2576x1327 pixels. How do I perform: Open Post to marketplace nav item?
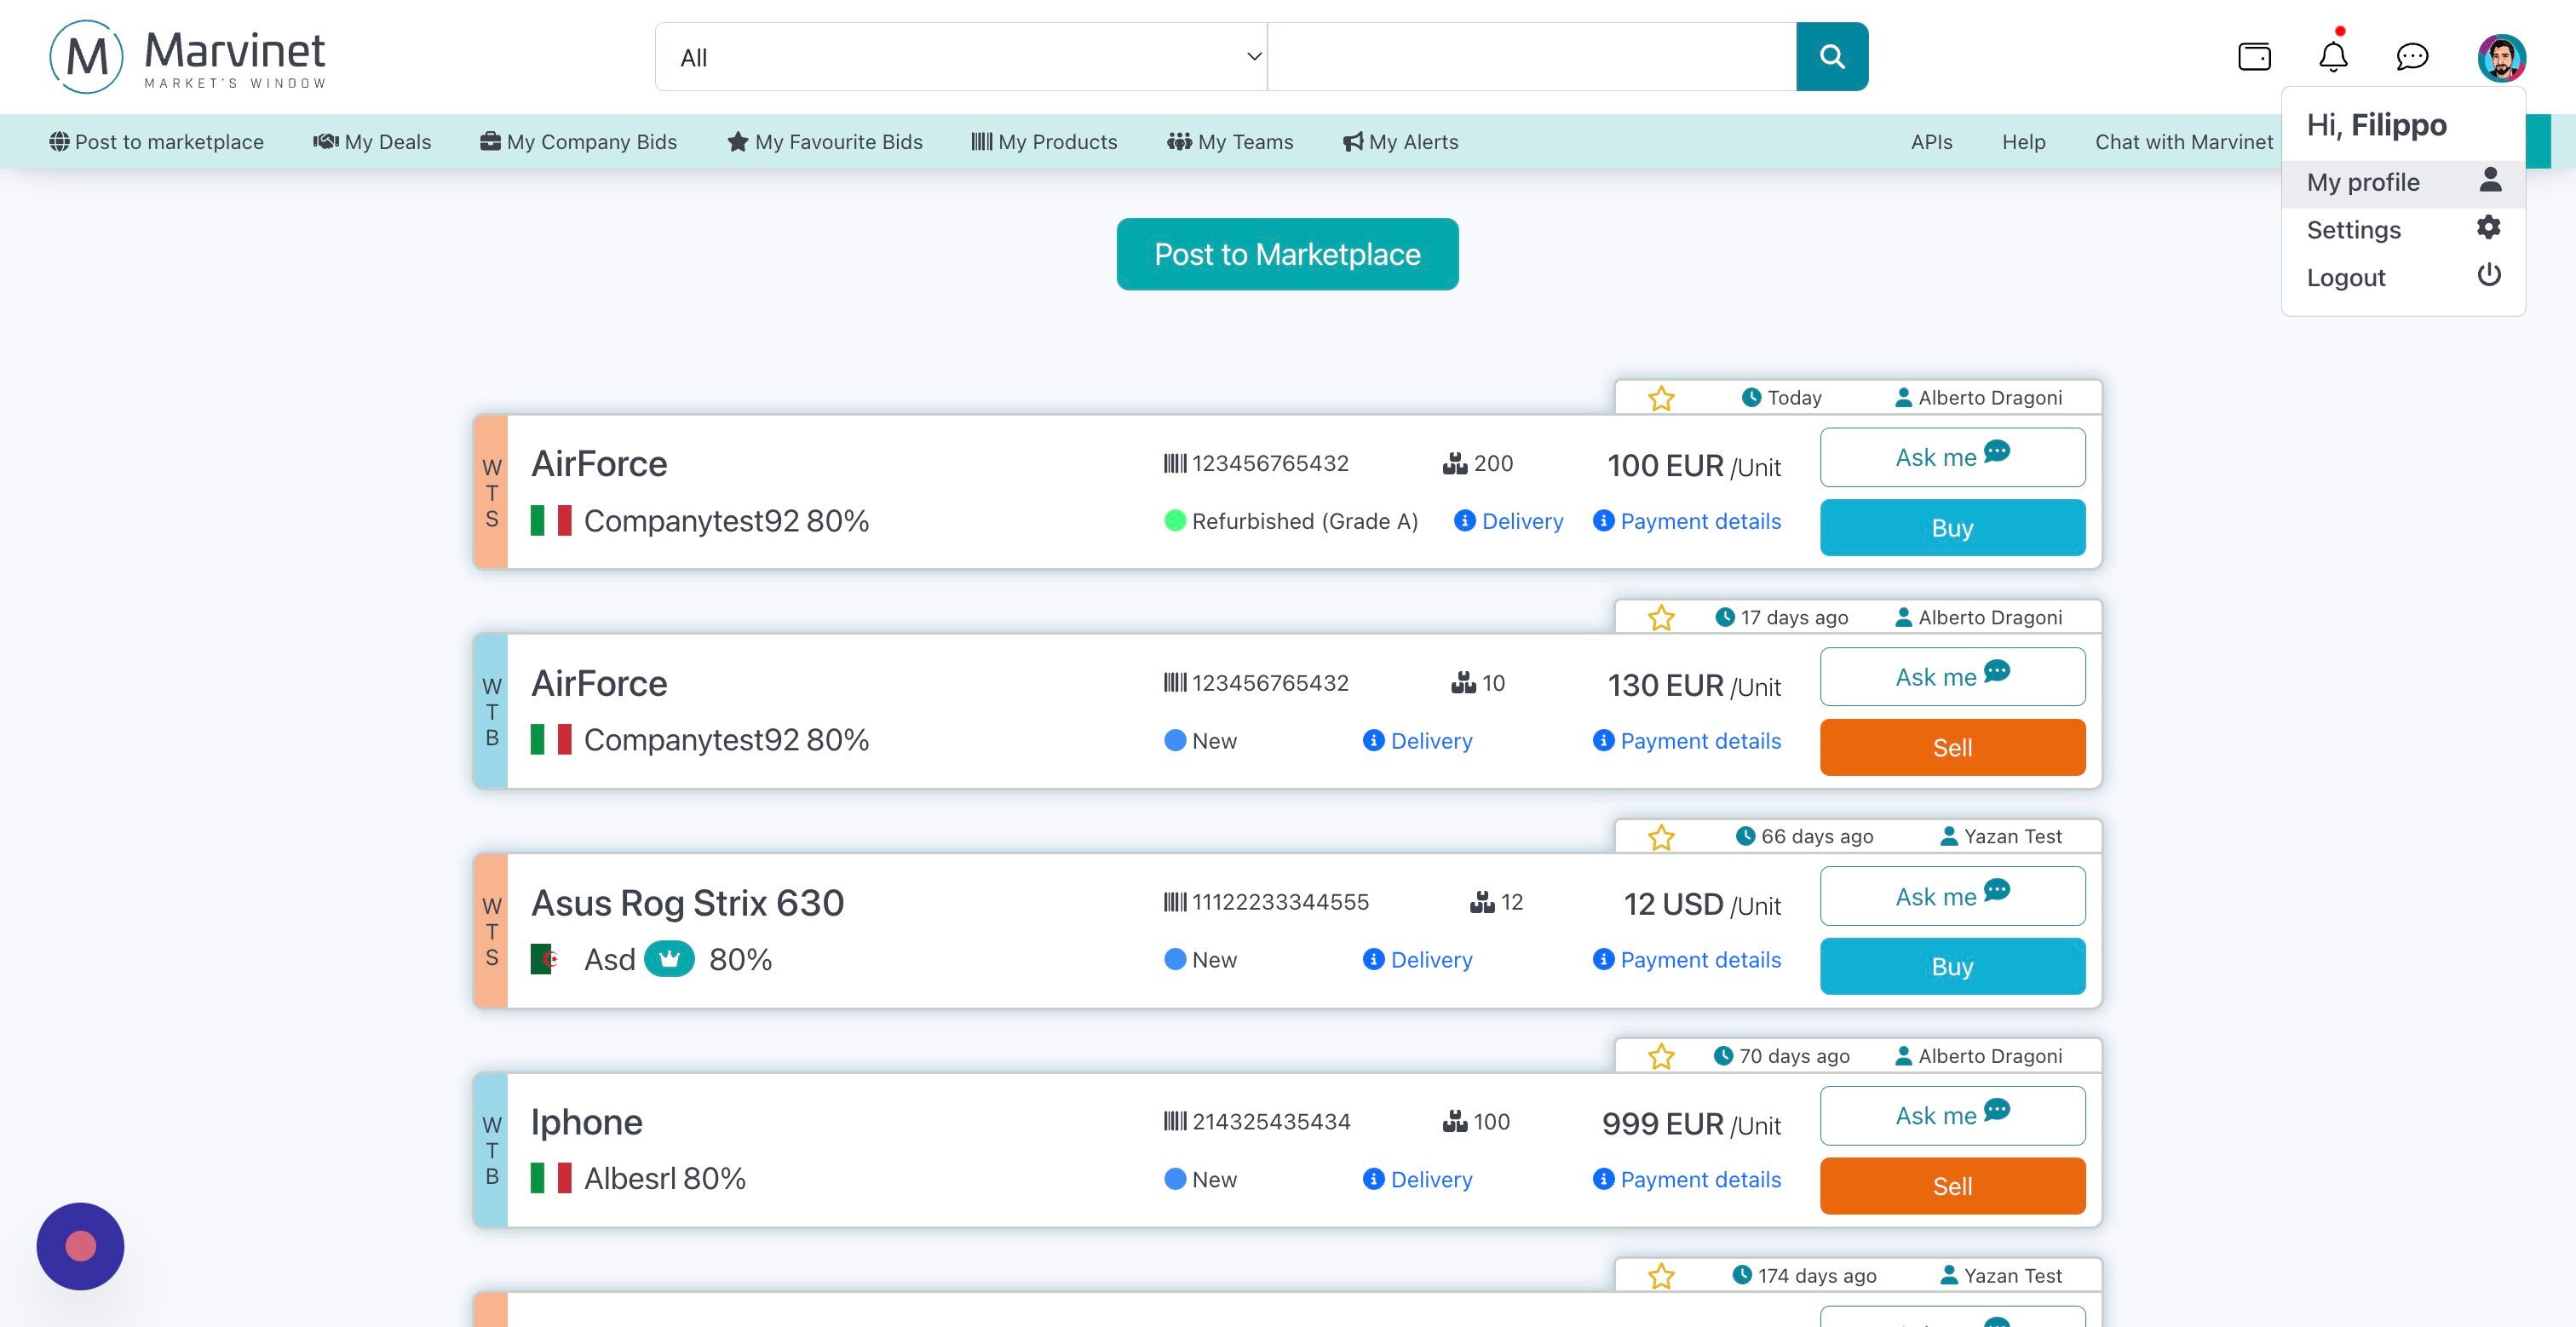pos(157,142)
